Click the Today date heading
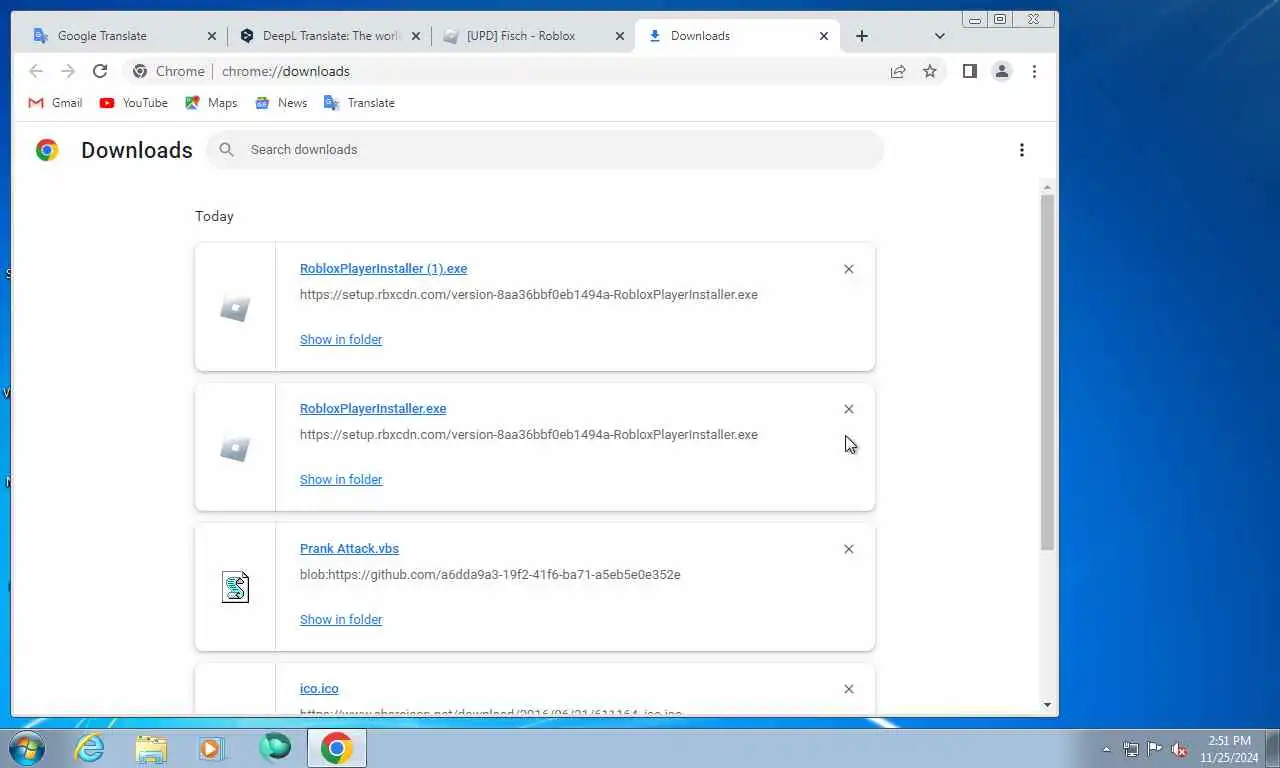This screenshot has height=768, width=1280. pyautogui.click(x=214, y=216)
